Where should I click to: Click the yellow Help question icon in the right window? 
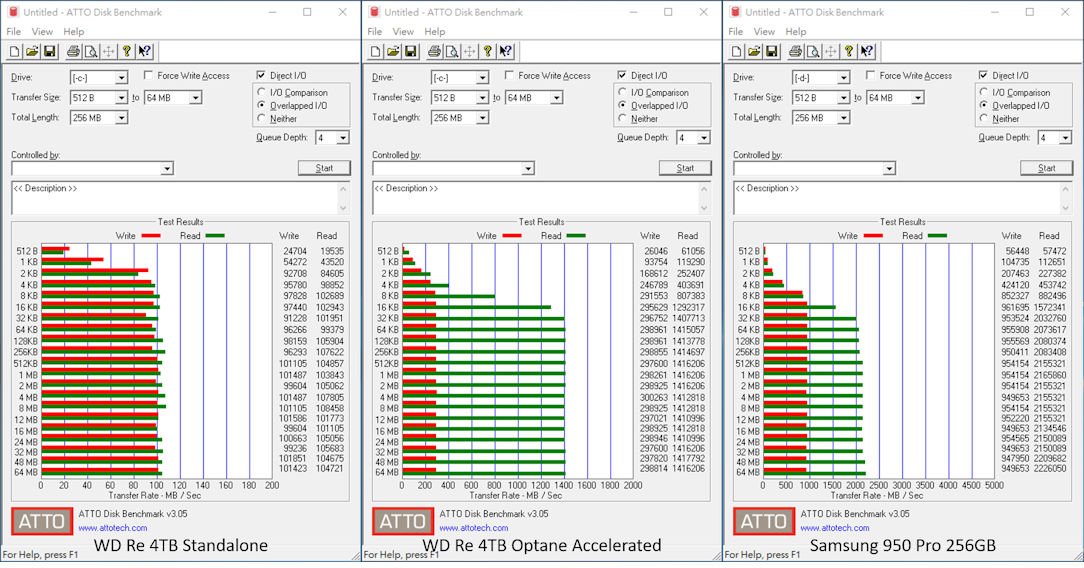pyautogui.click(x=849, y=51)
